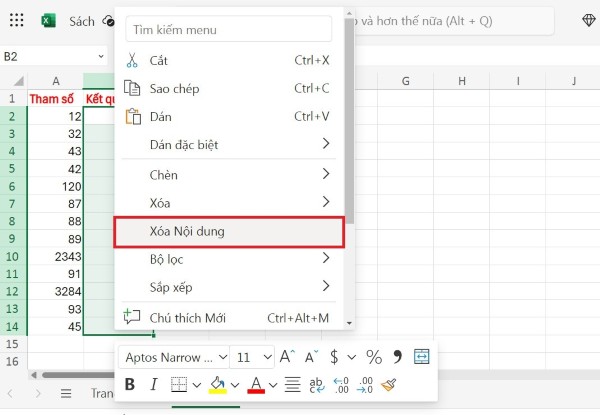This screenshot has width=600, height=415.
Task: Click the center align icon
Action: click(x=293, y=384)
